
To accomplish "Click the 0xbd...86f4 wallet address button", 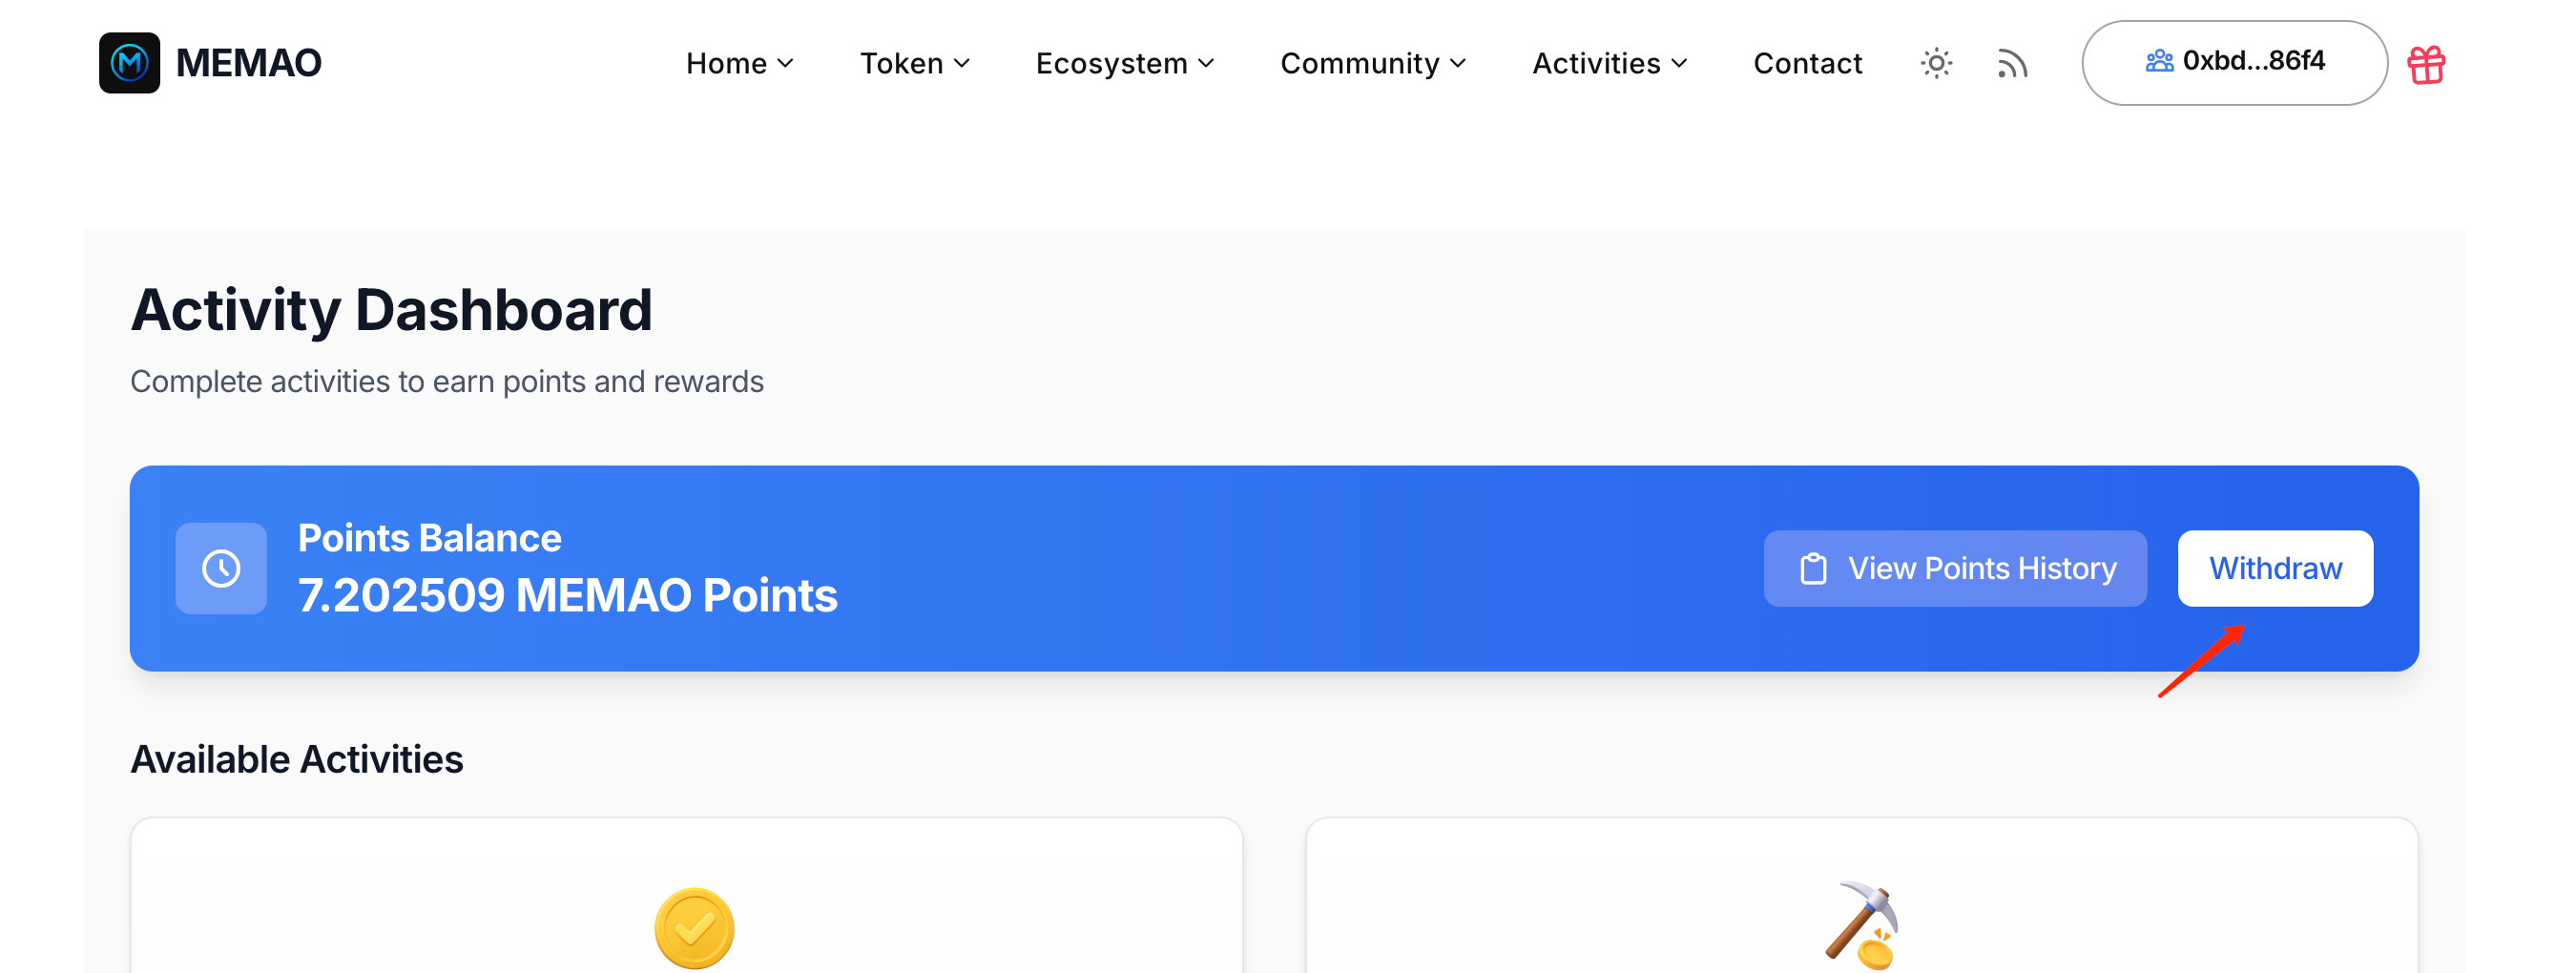I will pyautogui.click(x=2234, y=62).
